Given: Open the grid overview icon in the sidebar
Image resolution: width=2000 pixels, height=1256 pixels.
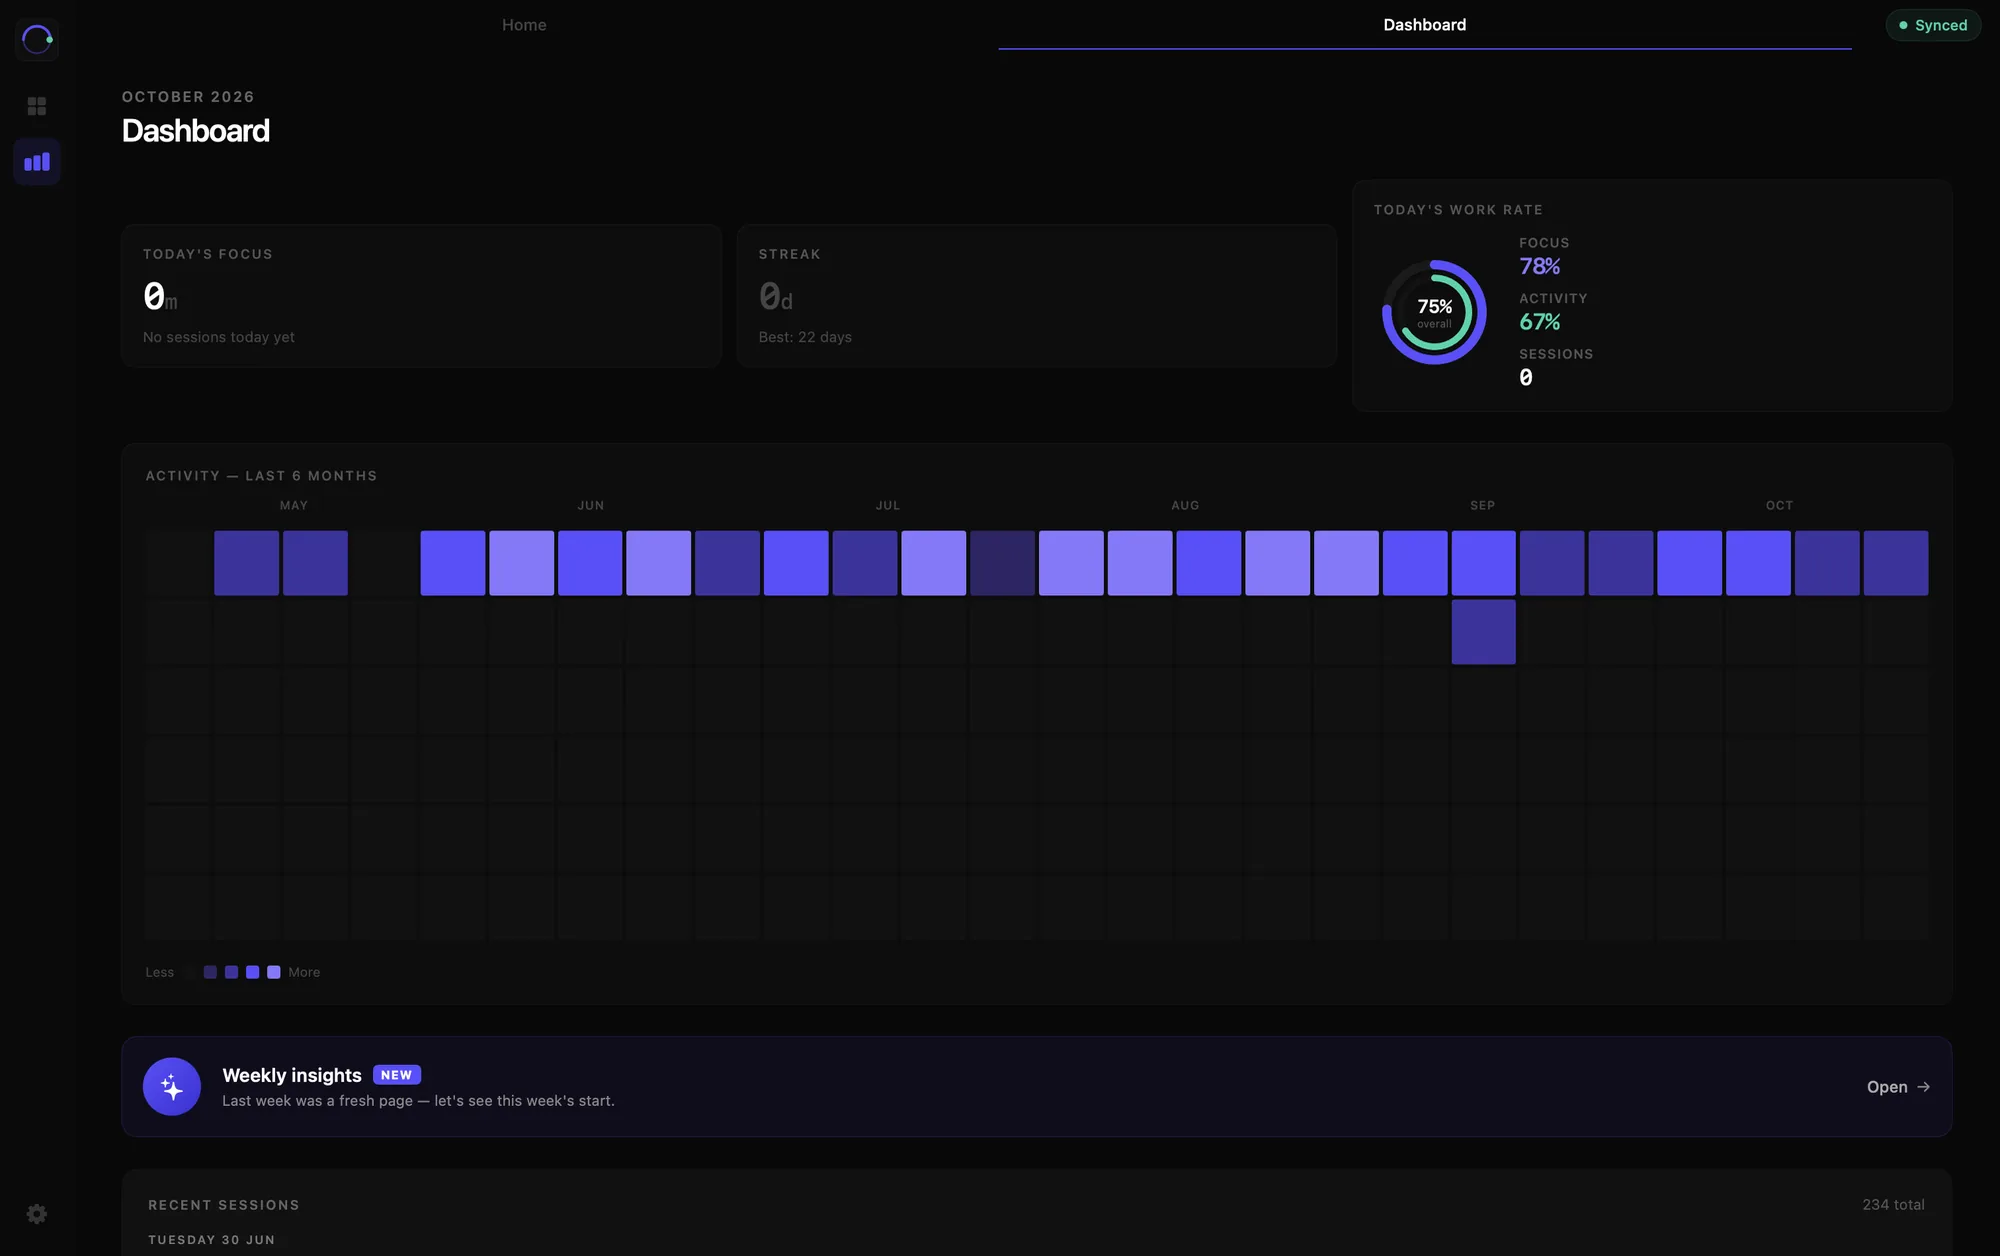Looking at the screenshot, I should 37,106.
